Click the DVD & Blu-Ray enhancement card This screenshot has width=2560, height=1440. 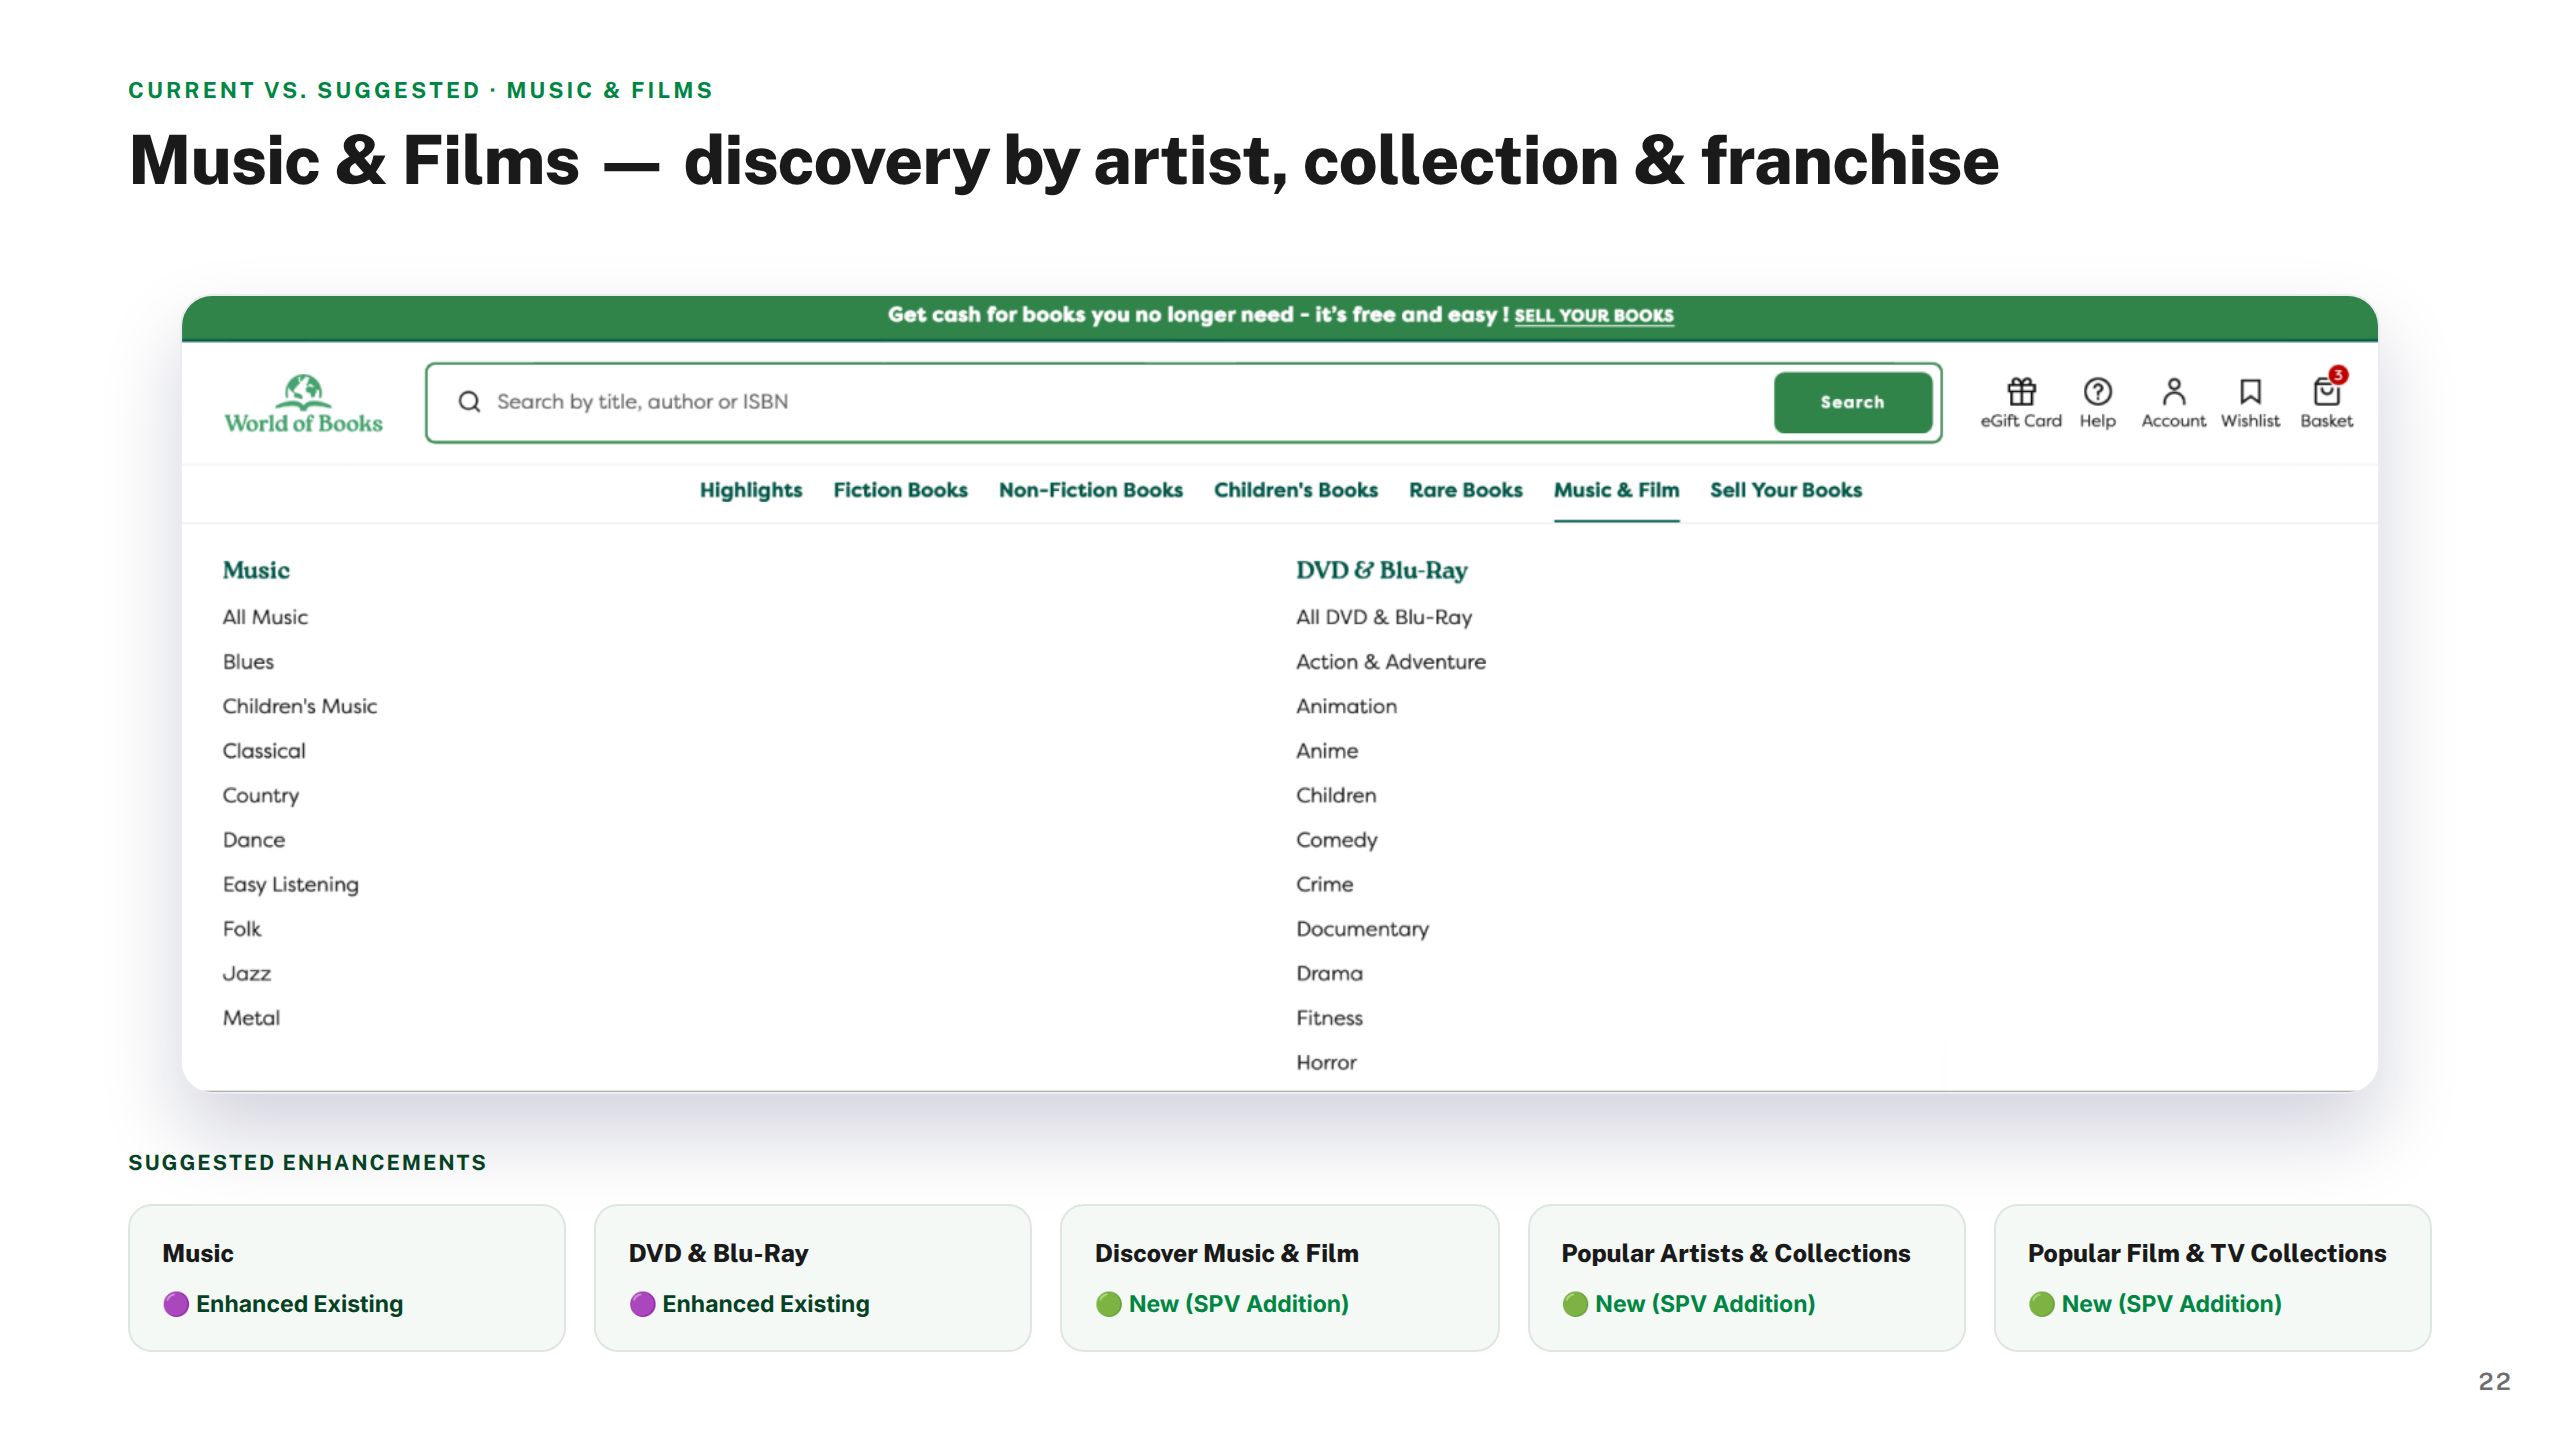pyautogui.click(x=813, y=1278)
